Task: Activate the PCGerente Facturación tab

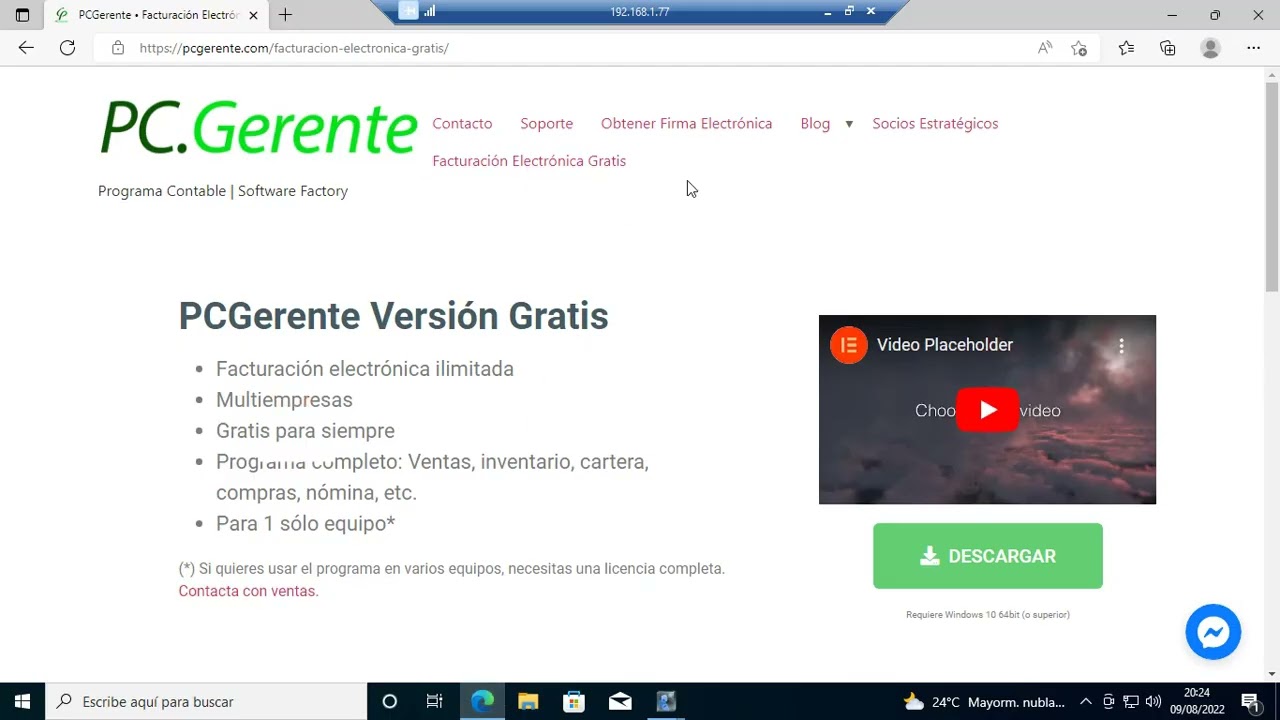Action: (x=158, y=15)
